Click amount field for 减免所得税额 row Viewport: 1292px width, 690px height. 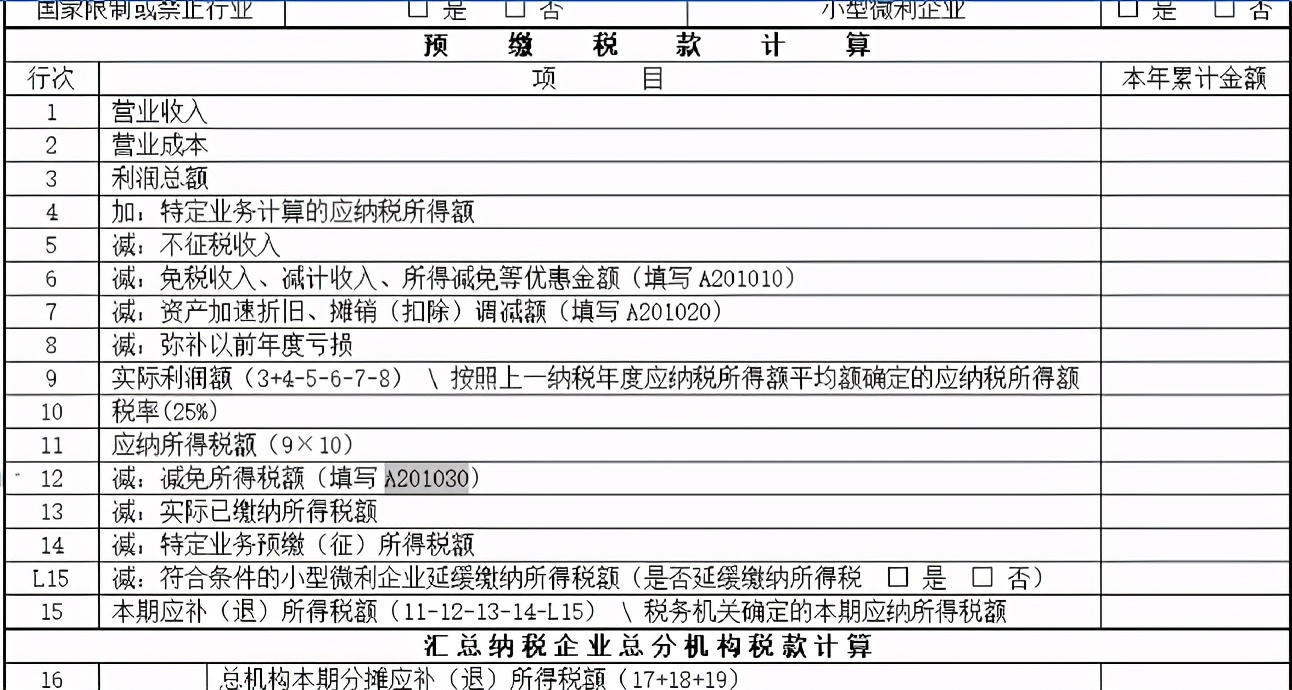1194,478
